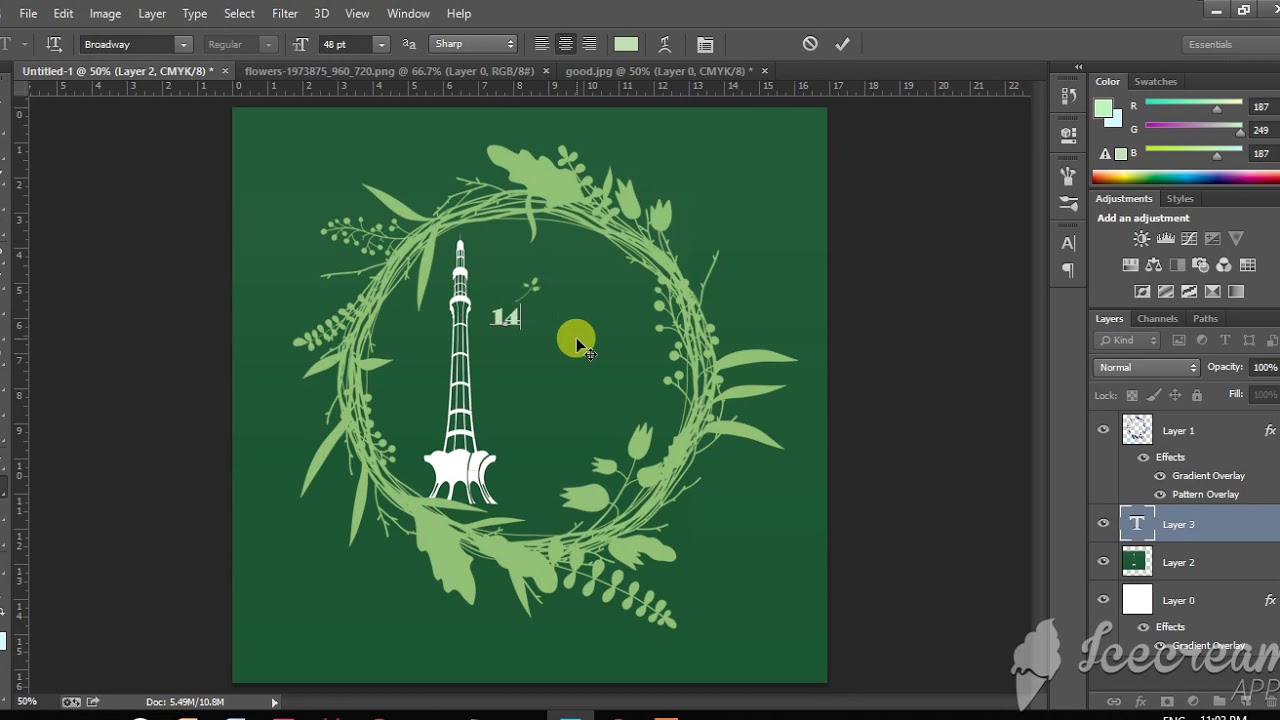The height and width of the screenshot is (720, 1280).
Task: Open the Paragraph panel icon in dock
Action: click(1068, 271)
